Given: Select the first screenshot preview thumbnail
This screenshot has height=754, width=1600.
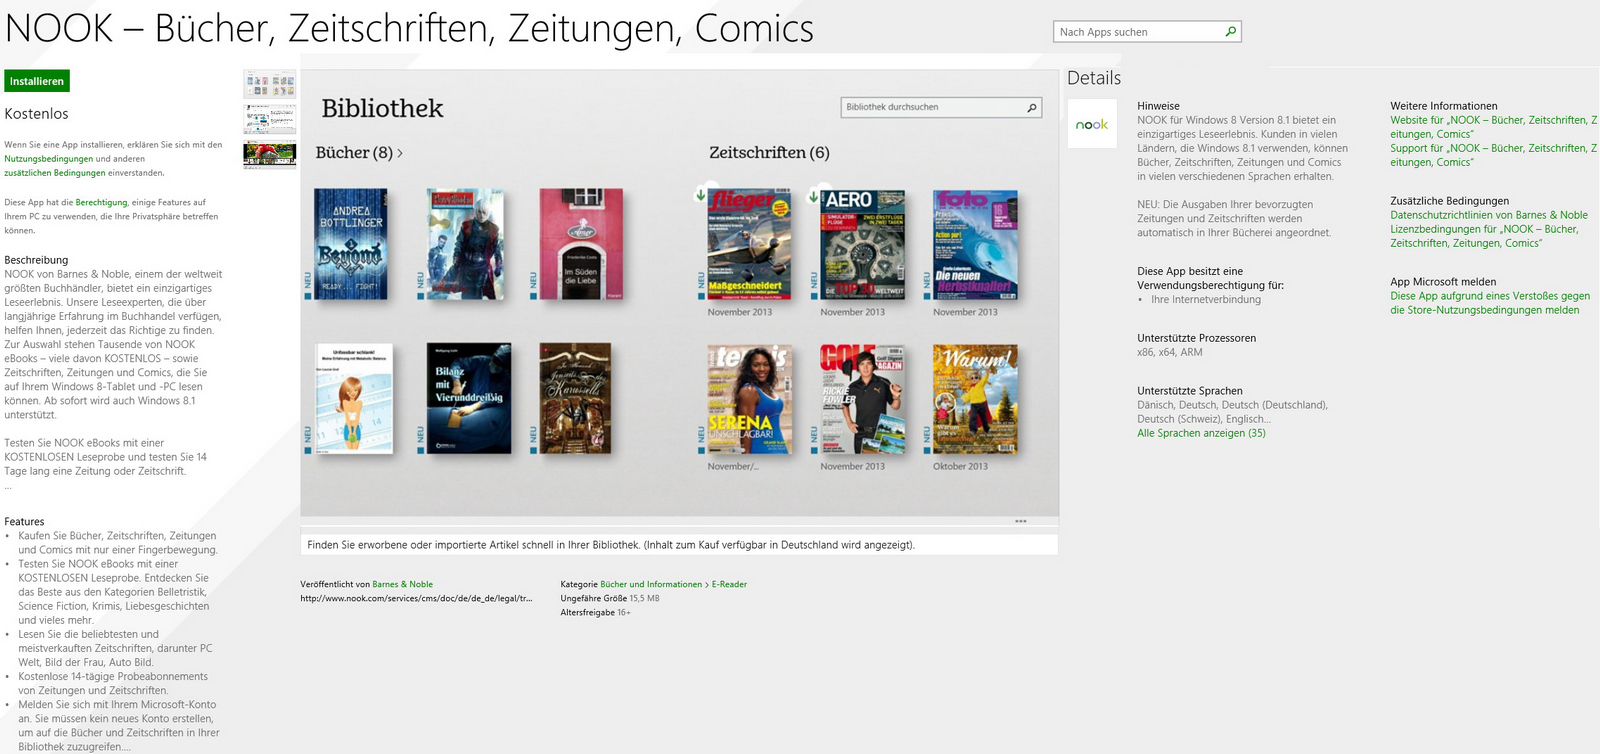Looking at the screenshot, I should pyautogui.click(x=269, y=84).
